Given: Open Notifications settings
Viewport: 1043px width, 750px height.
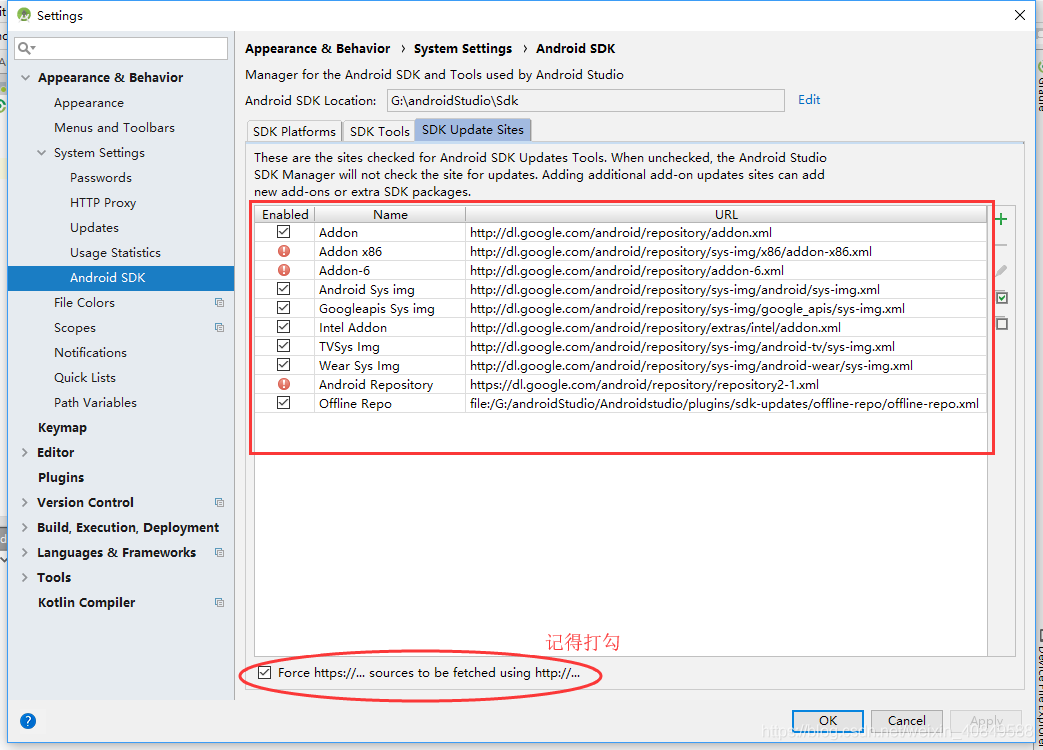Looking at the screenshot, I should 90,352.
